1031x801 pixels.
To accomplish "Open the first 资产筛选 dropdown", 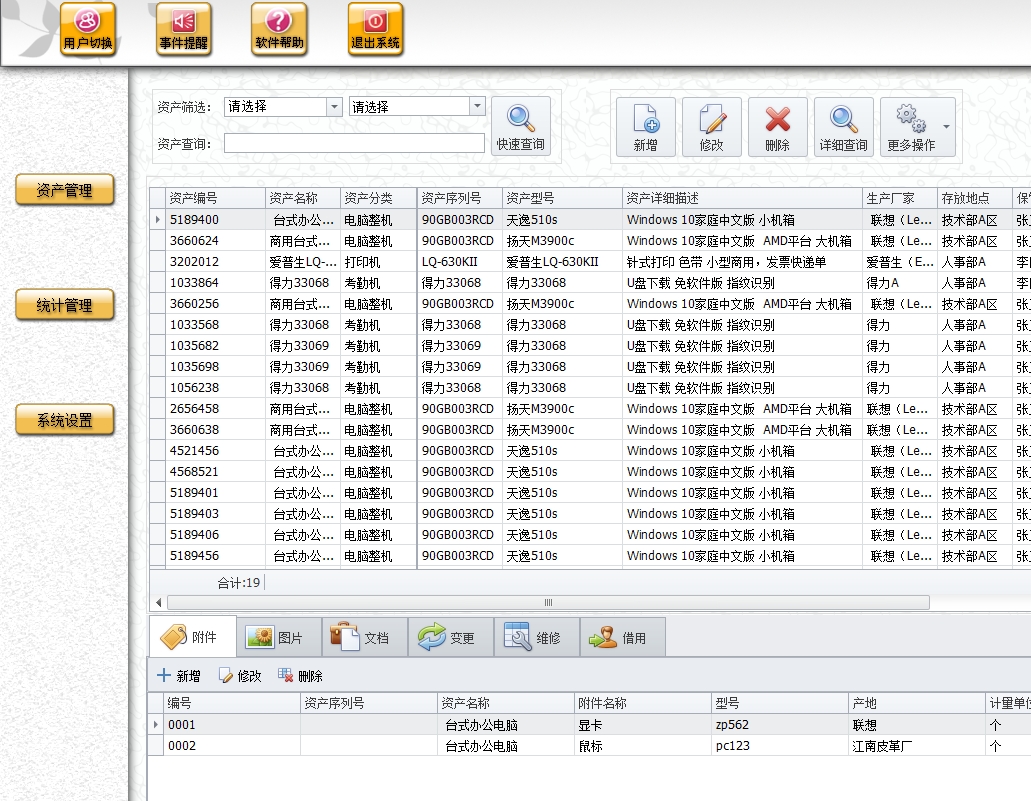I will (334, 107).
